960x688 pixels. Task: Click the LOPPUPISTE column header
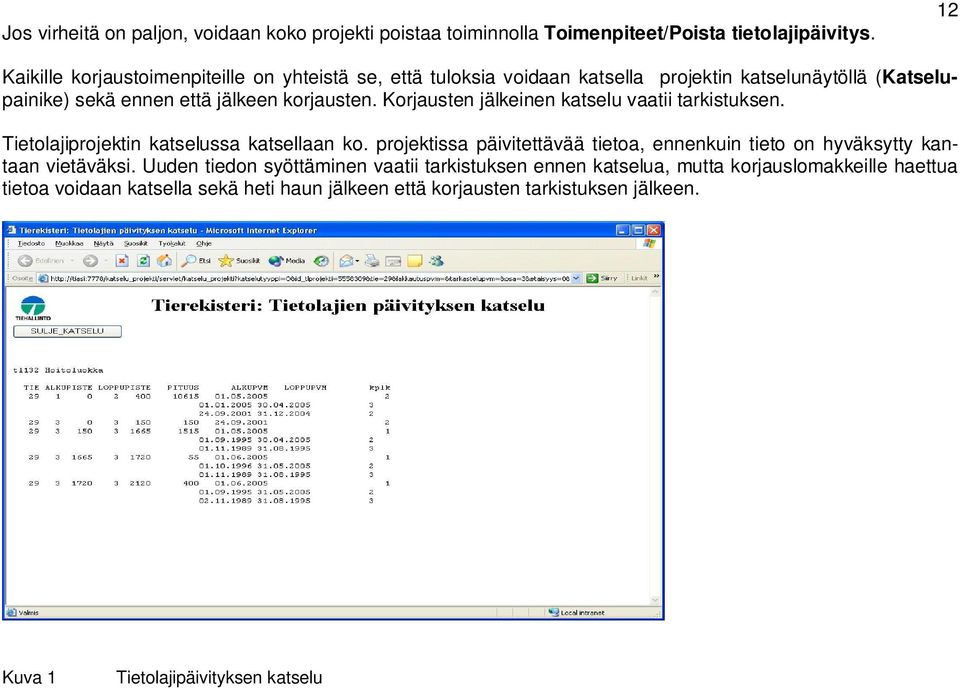point(124,387)
